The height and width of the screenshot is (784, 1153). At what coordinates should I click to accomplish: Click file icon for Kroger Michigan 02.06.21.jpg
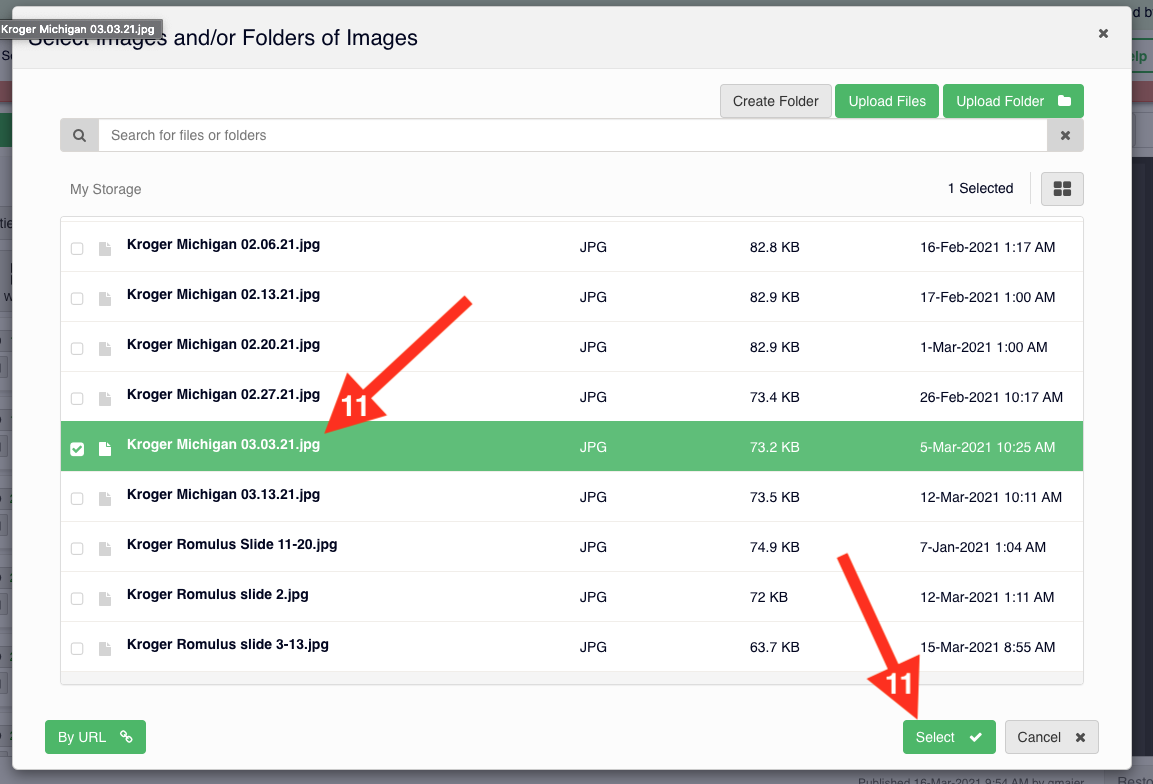pyautogui.click(x=105, y=249)
